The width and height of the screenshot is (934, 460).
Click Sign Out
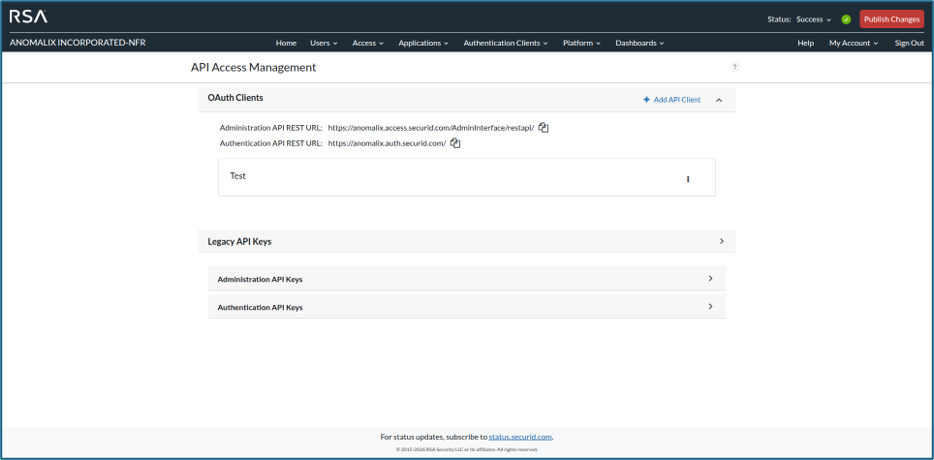point(909,43)
